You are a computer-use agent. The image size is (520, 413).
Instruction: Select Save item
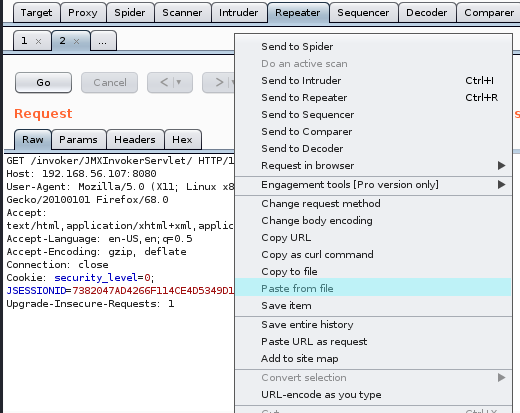(x=373, y=306)
